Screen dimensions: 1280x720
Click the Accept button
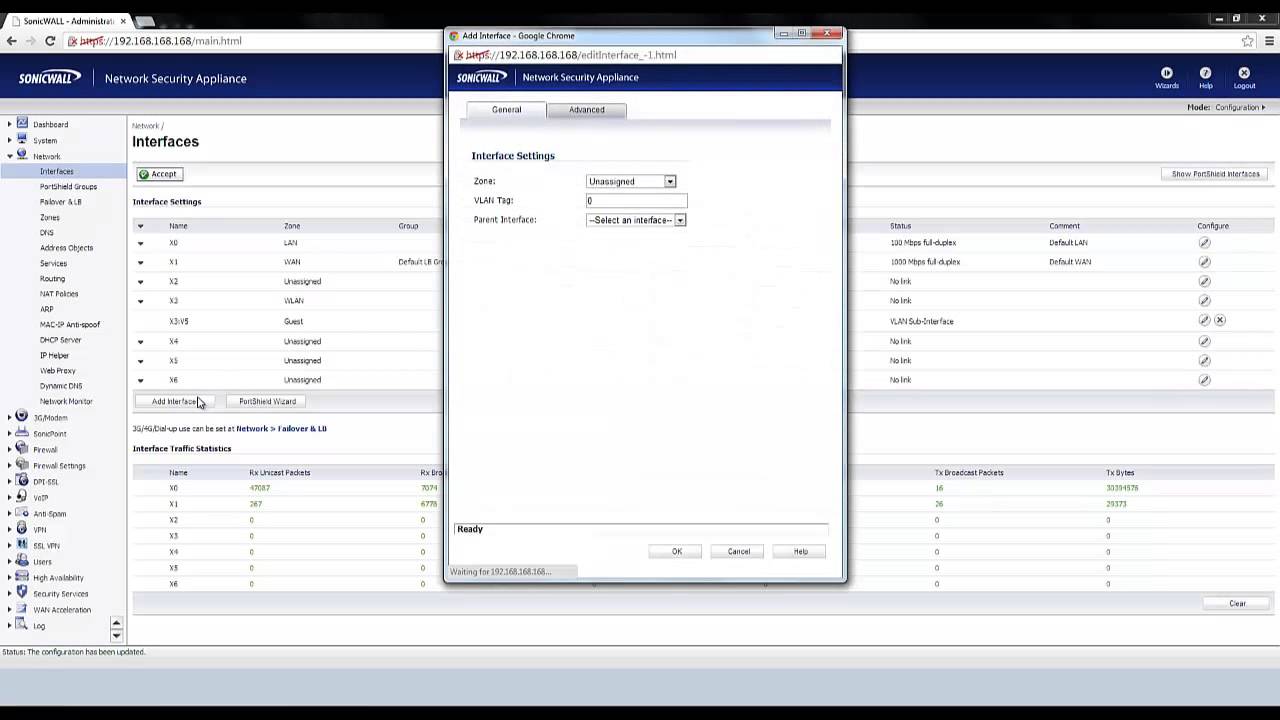[x=158, y=174]
